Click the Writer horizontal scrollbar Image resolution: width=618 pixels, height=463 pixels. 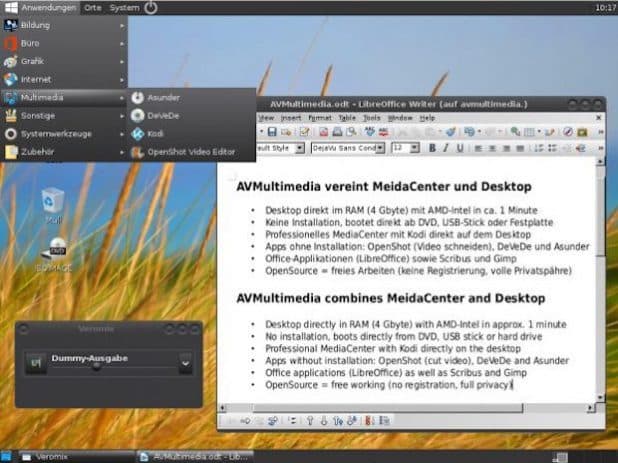[406, 408]
